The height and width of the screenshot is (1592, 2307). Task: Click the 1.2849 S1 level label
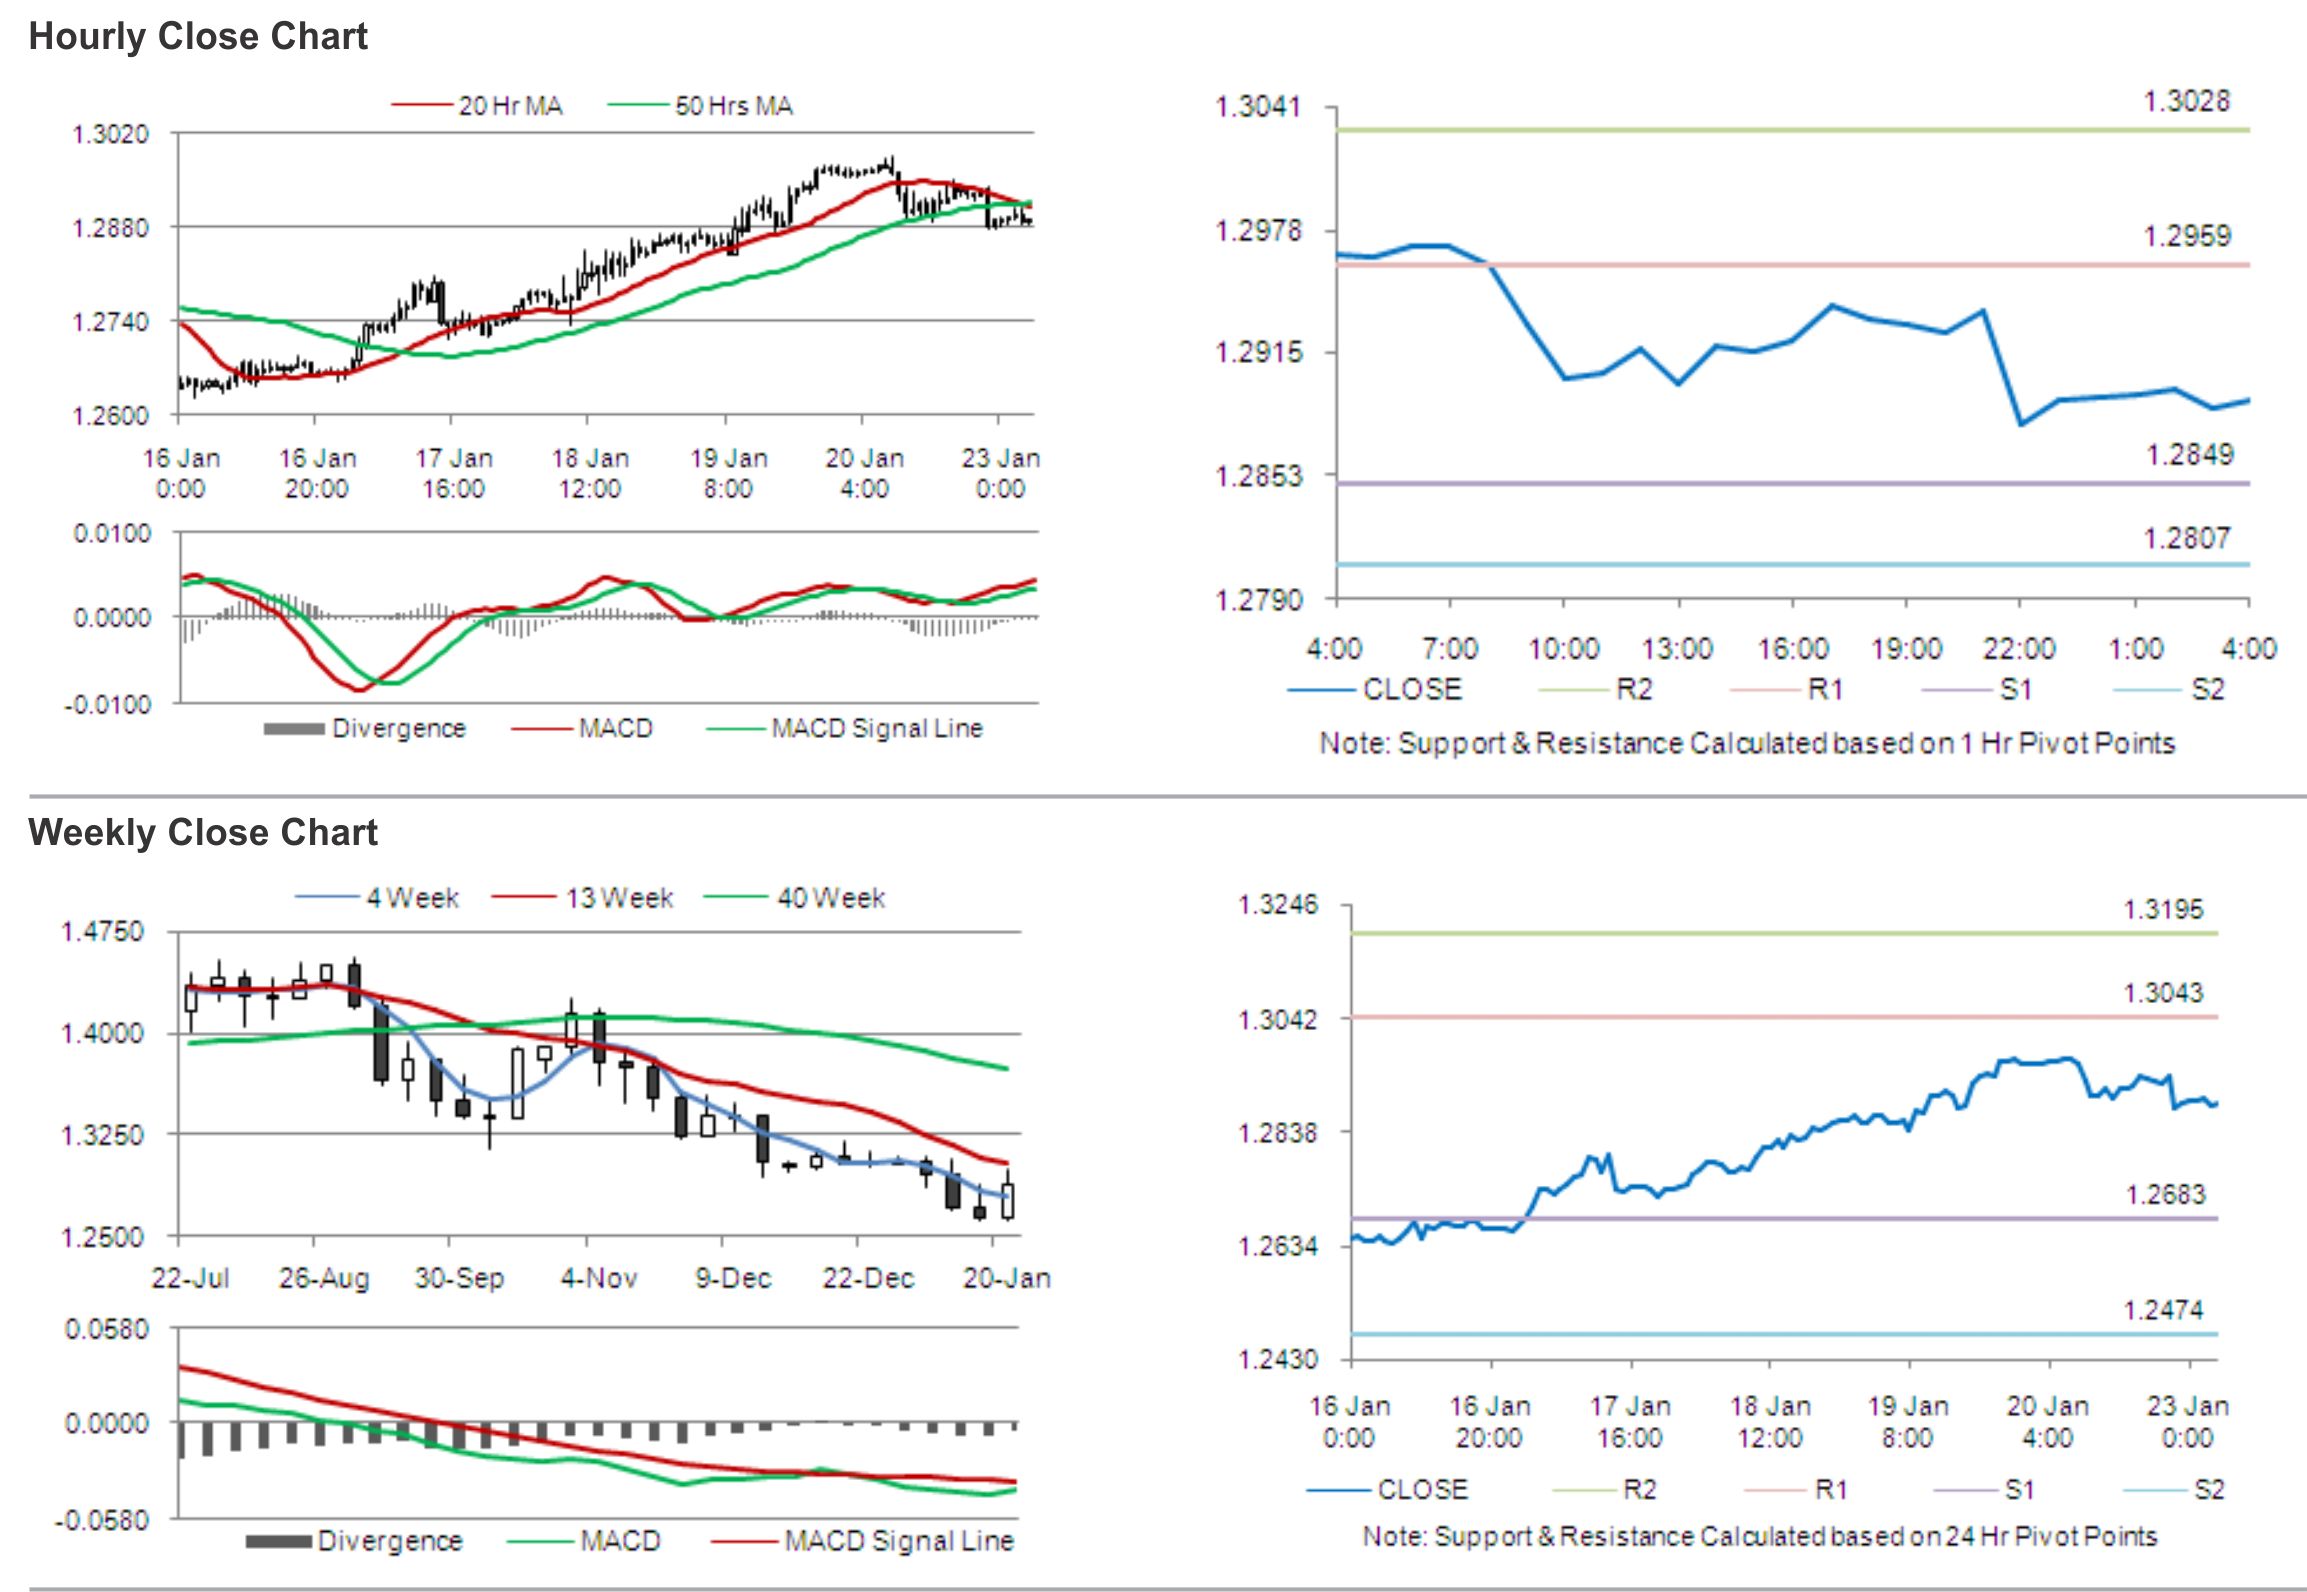pos(2189,455)
